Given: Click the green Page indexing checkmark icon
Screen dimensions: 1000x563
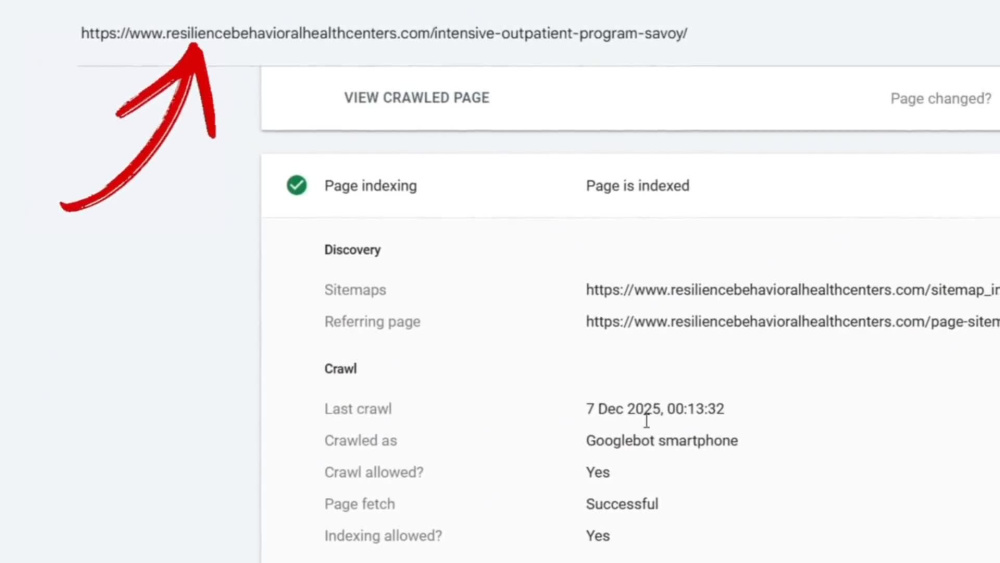Looking at the screenshot, I should click(x=297, y=186).
